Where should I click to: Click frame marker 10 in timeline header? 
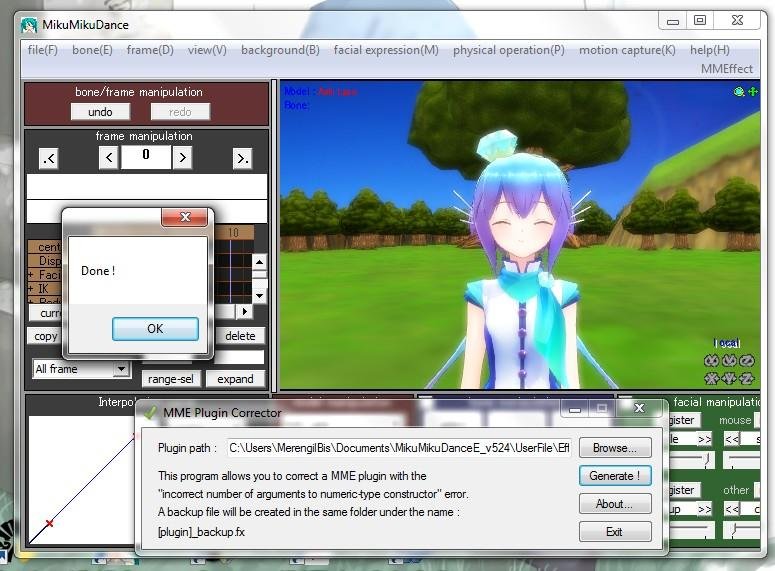click(x=233, y=232)
